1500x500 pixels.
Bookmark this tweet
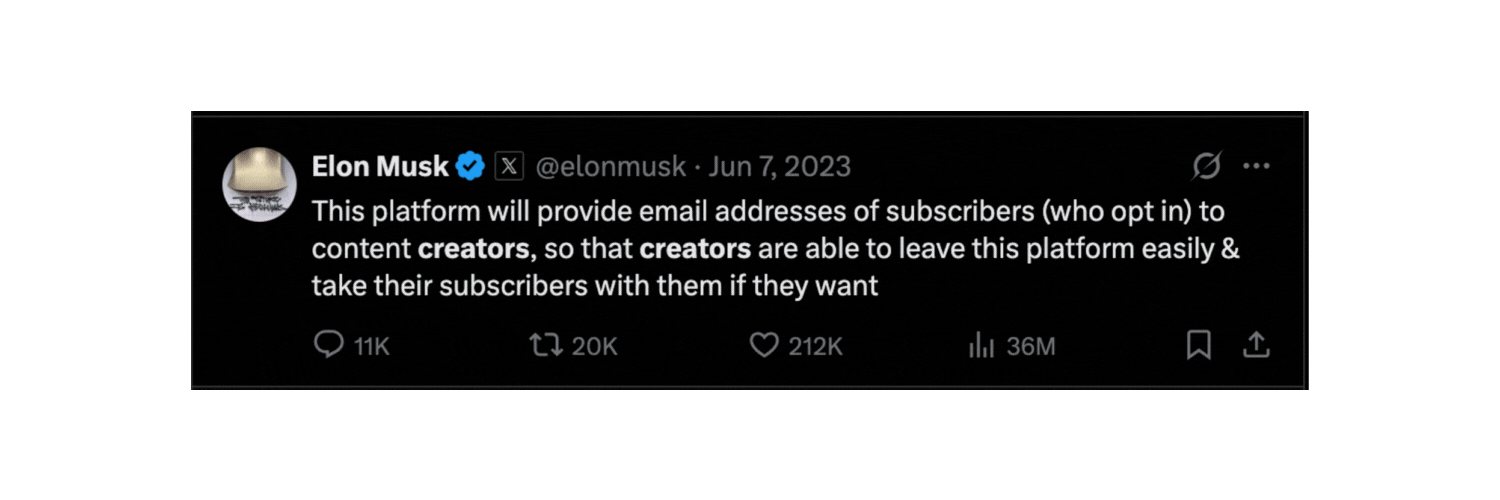pyautogui.click(x=1198, y=345)
